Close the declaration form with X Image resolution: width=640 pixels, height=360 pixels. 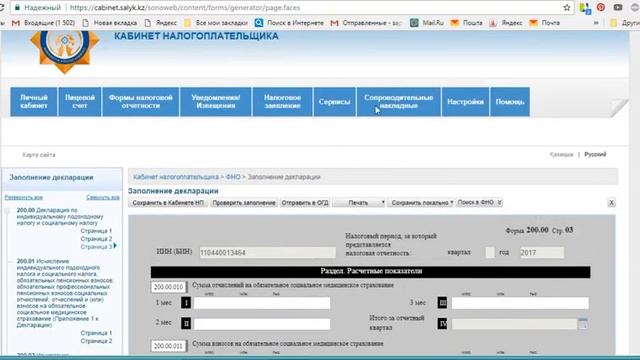pos(611,202)
